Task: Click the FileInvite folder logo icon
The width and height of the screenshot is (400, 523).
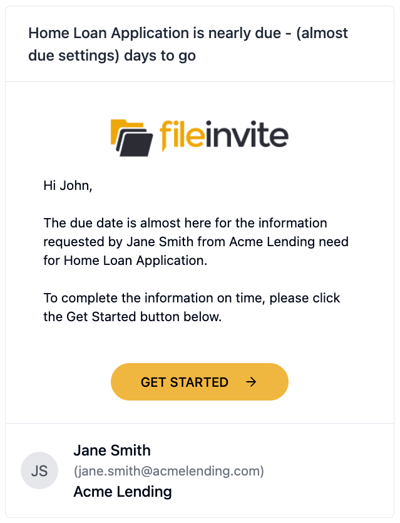Action: point(132,137)
